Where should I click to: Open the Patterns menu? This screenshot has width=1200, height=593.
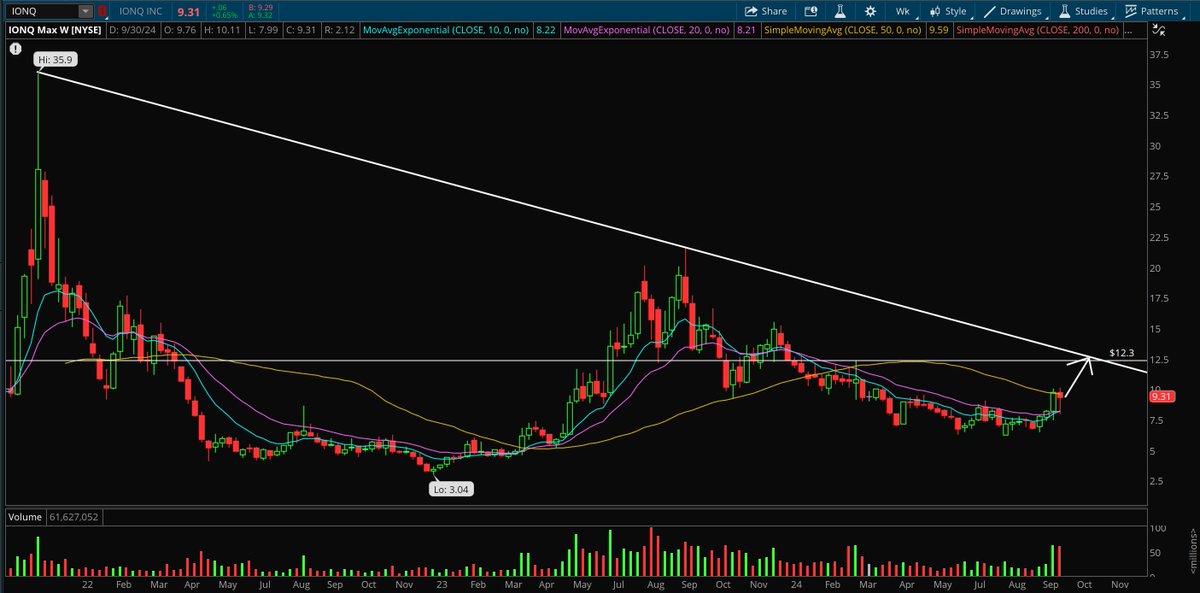tap(1154, 11)
